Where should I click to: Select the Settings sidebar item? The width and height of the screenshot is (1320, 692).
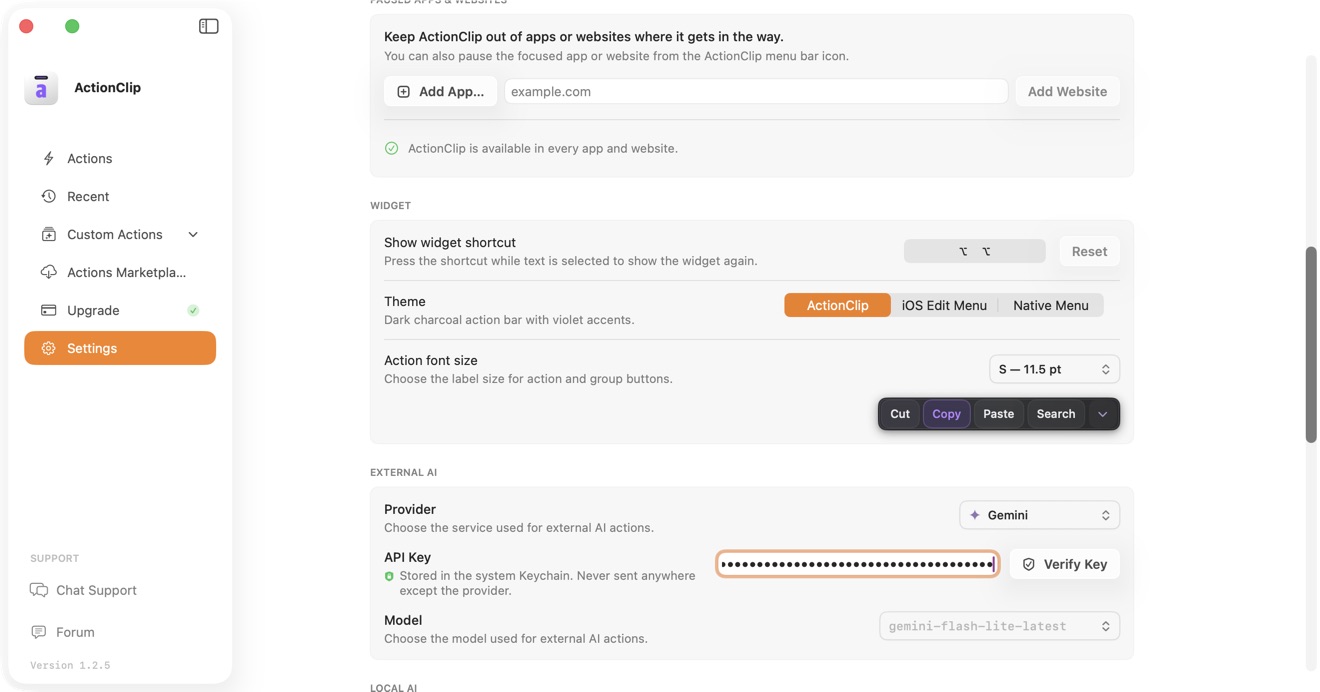(x=120, y=348)
